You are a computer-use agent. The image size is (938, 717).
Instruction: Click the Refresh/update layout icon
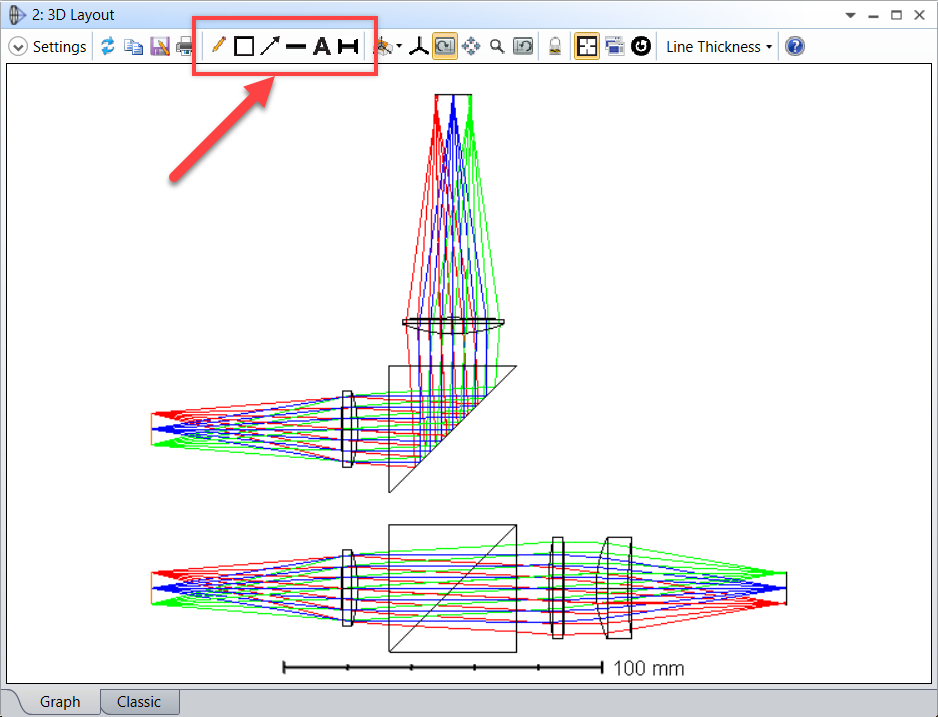(108, 46)
